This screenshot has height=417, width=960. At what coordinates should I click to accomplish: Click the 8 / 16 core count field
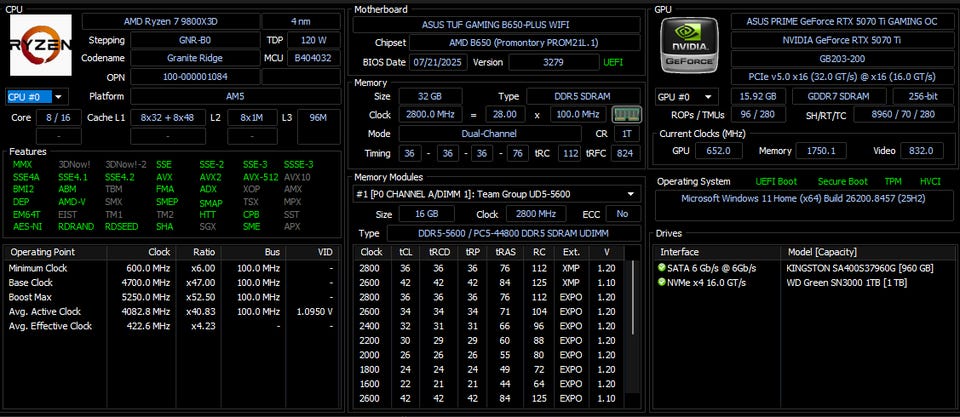click(58, 118)
